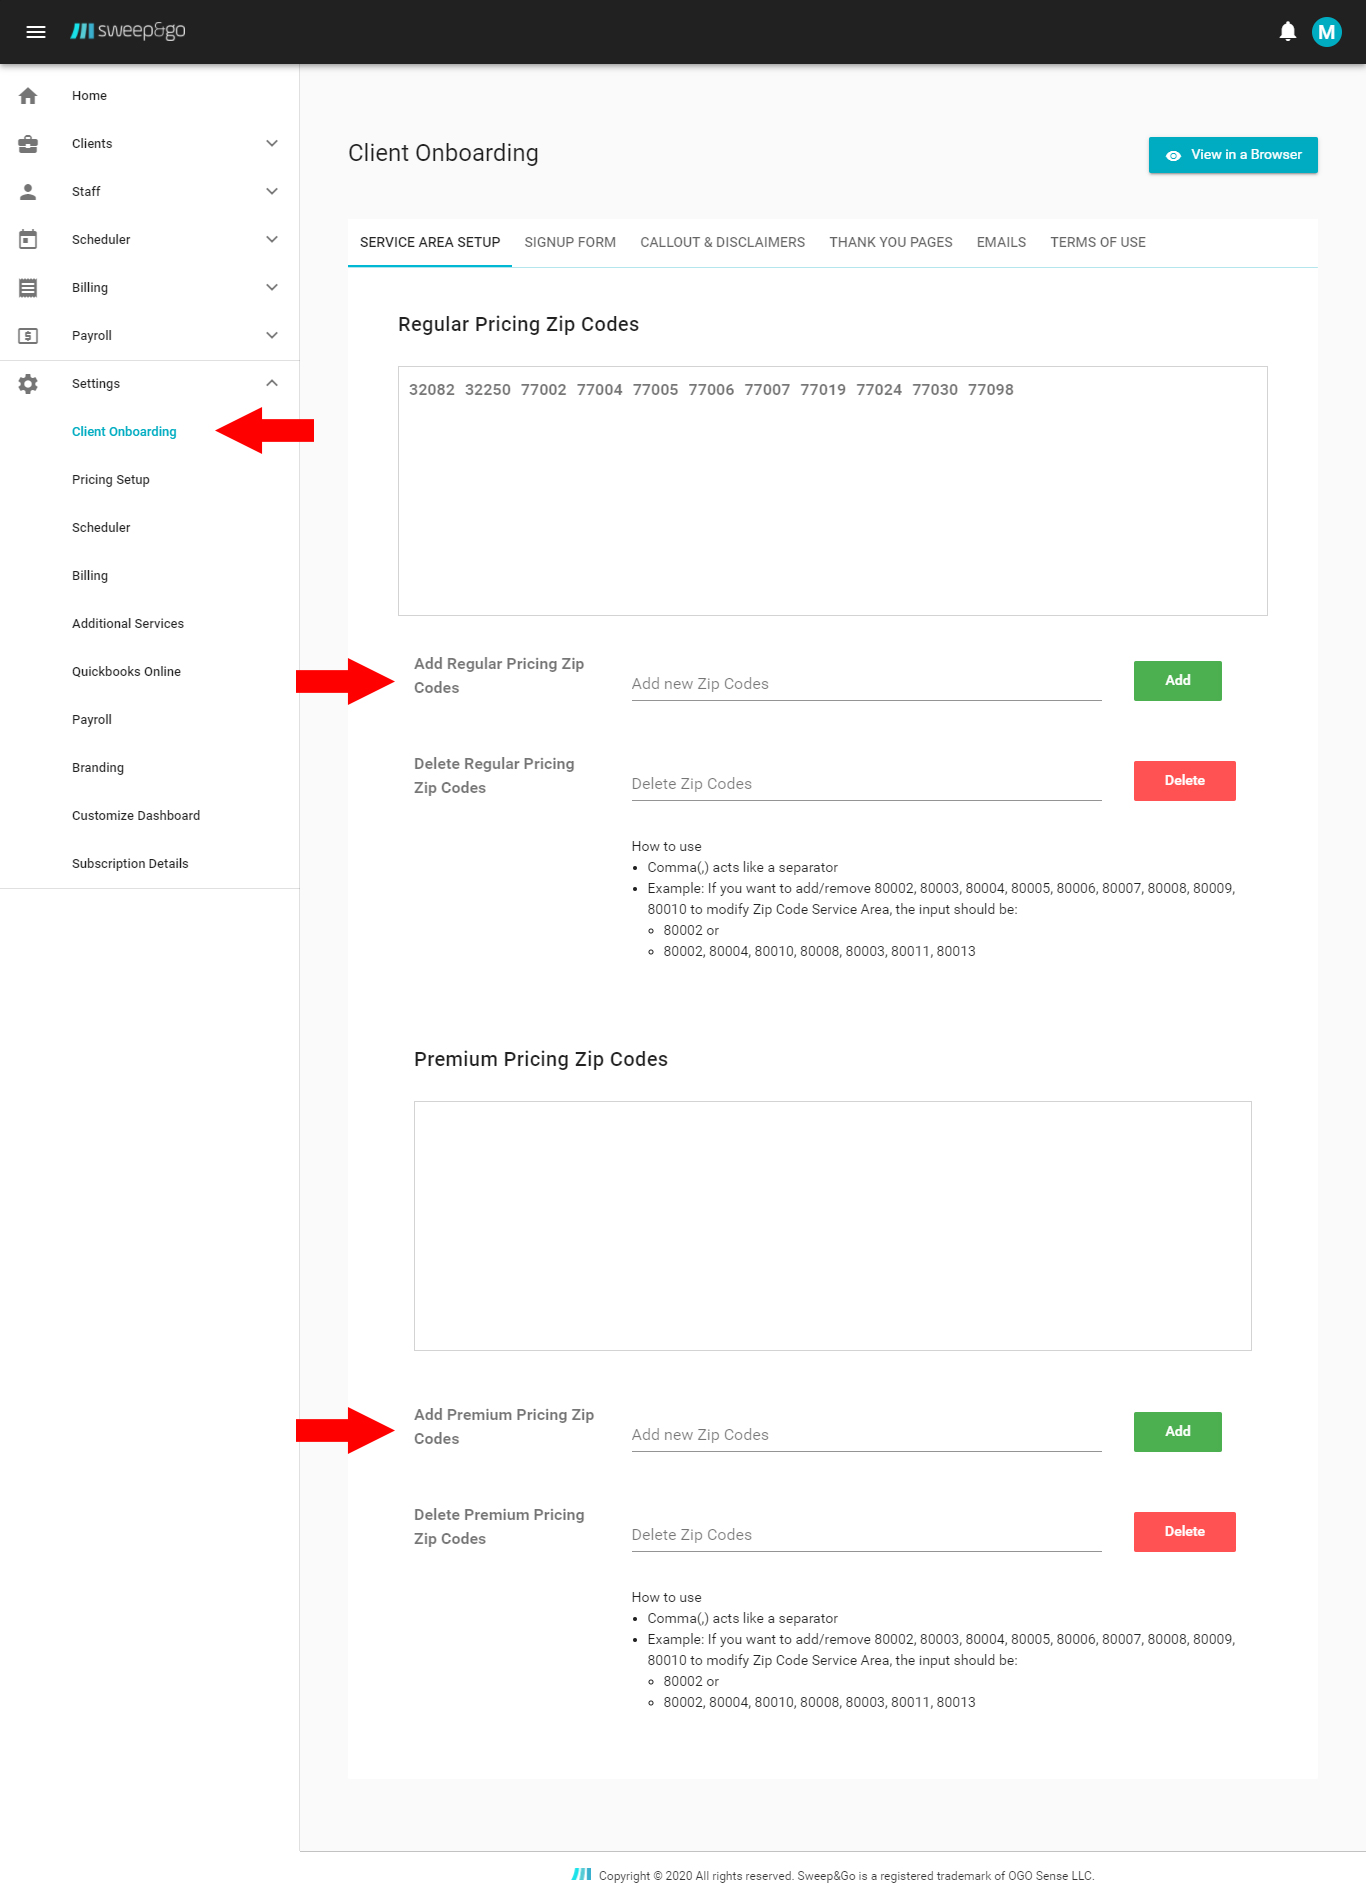
Task: Click the Staff person icon
Action: [x=28, y=192]
